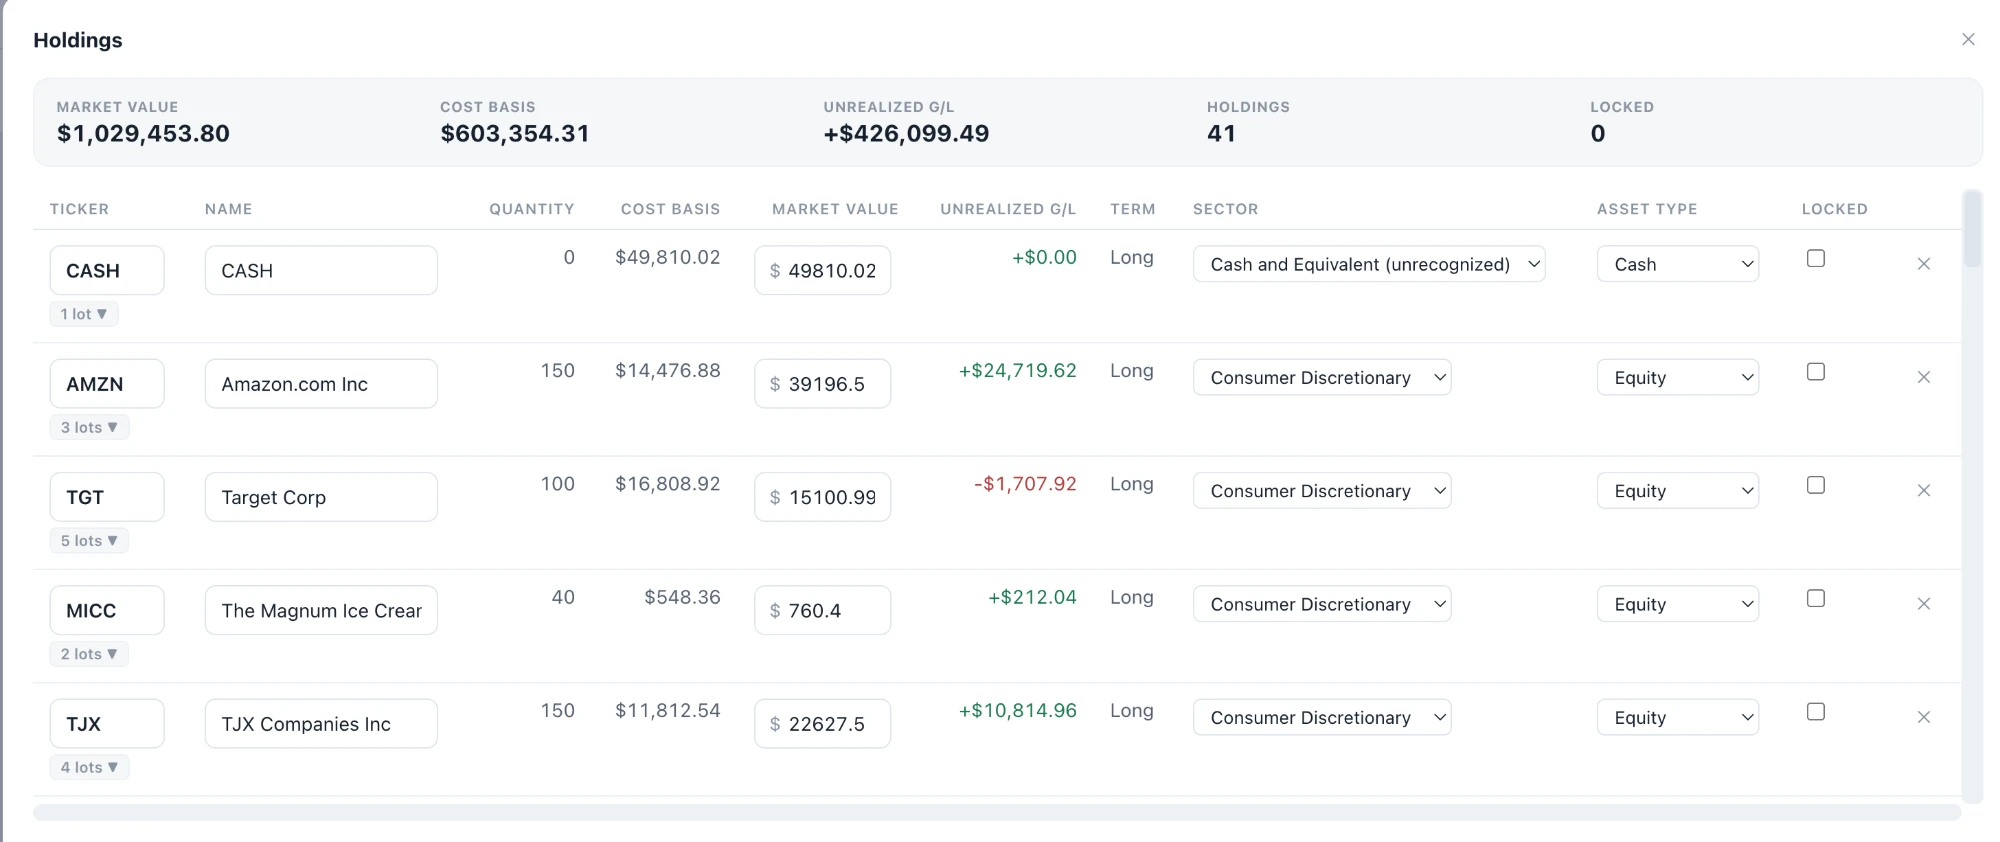Screen dimensions: 2000x842
Task: Toggle the Locked checkbox for CASH
Action: 1816,258
